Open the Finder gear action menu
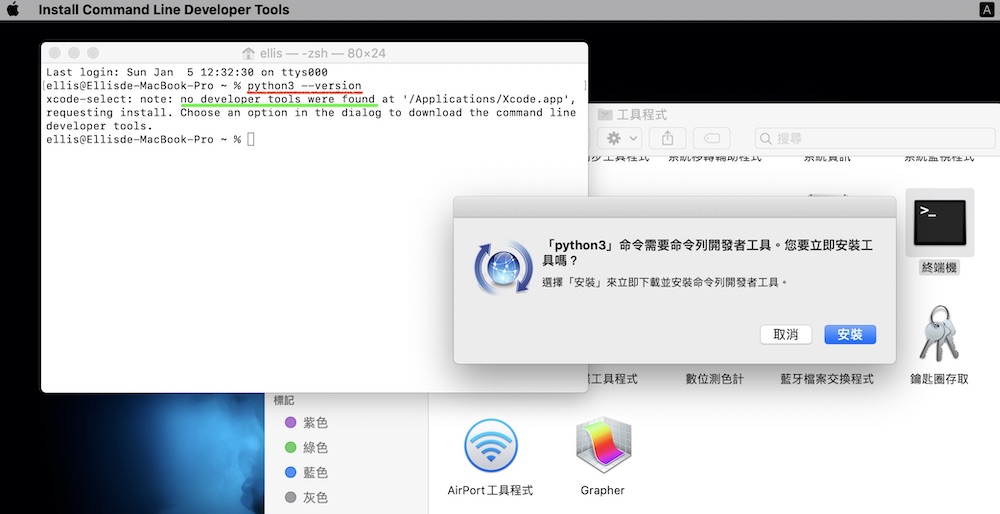Screen dimensions: 1000x514 coord(622,138)
